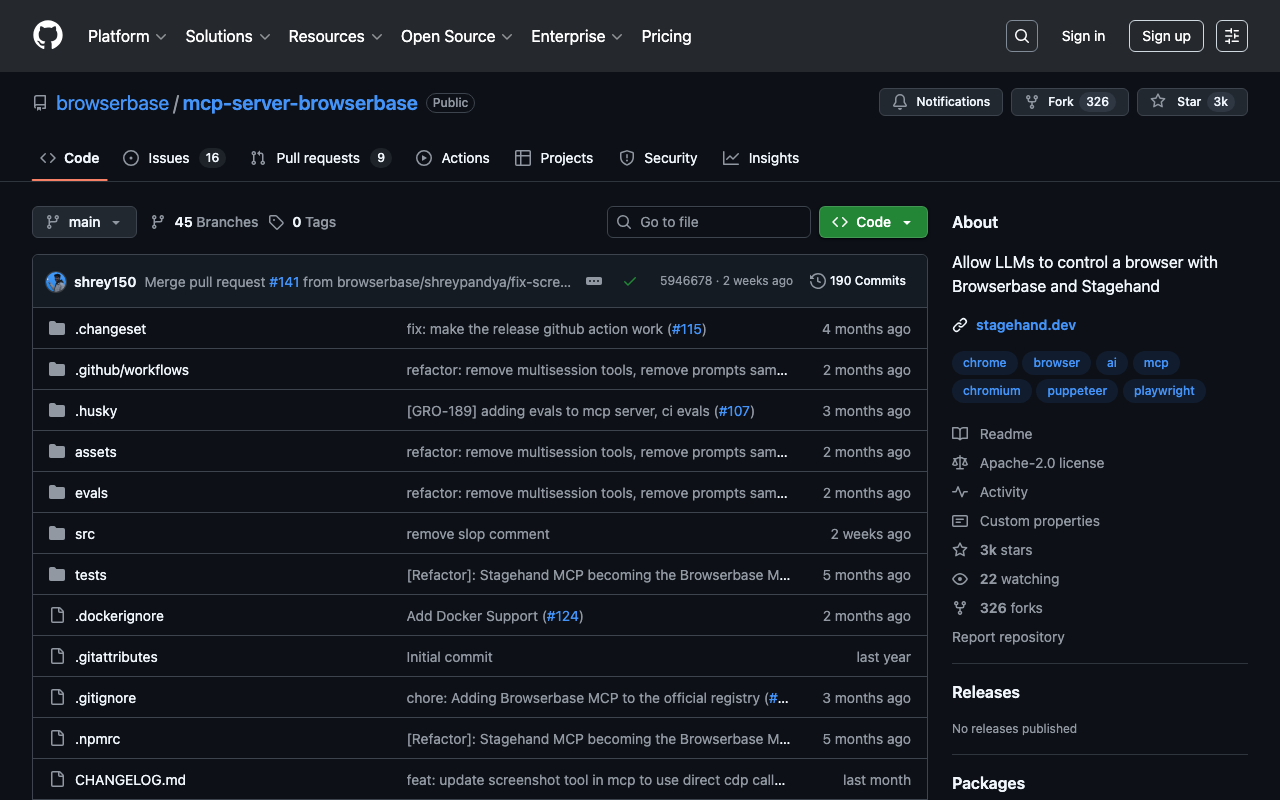Expand the Platform navigation menu
Screen dimensions: 1280x800
click(126, 36)
